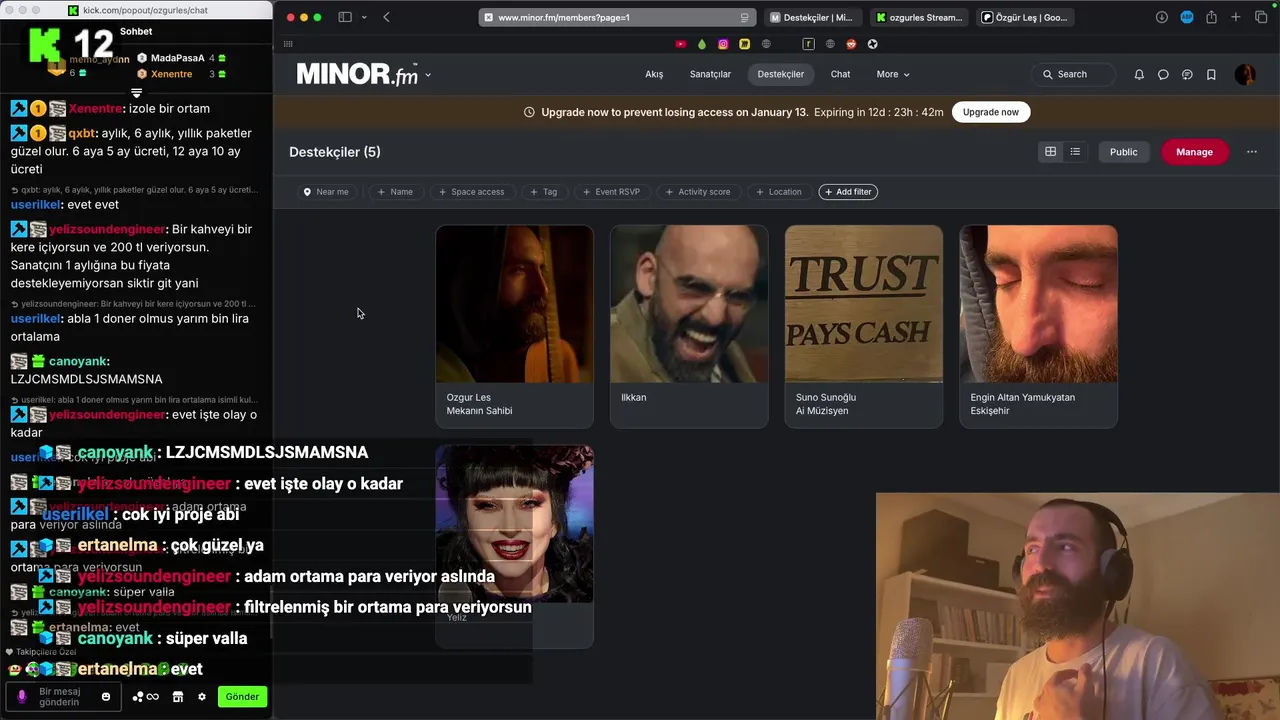The height and width of the screenshot is (720, 1280).
Task: Open the Suno Sunoğlu member card
Action: point(864,326)
